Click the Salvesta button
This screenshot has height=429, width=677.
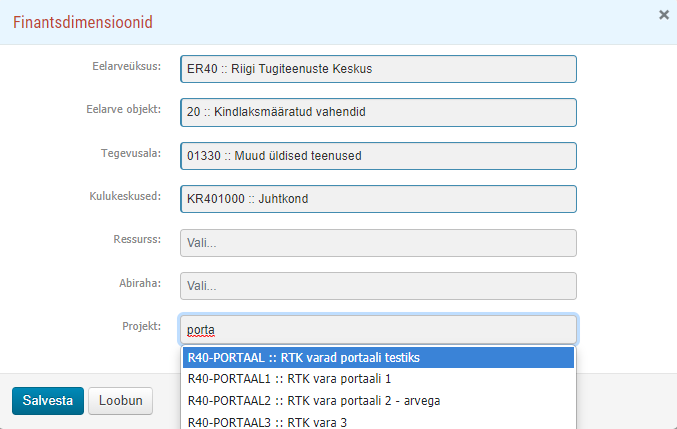(x=48, y=401)
